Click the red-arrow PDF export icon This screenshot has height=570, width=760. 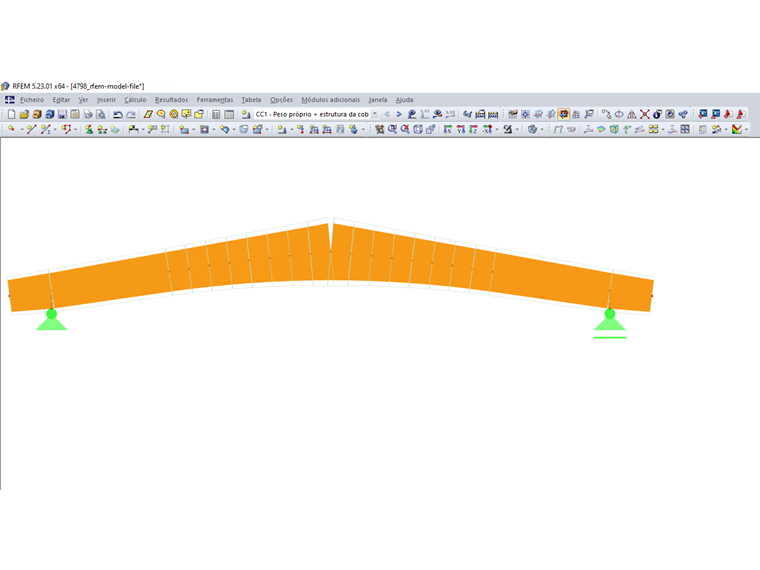728,114
